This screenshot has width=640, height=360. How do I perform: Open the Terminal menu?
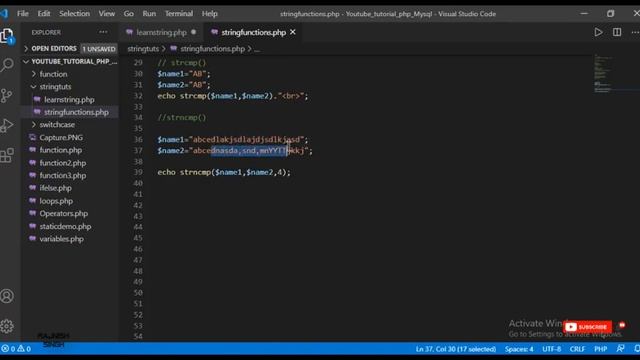pos(179,13)
